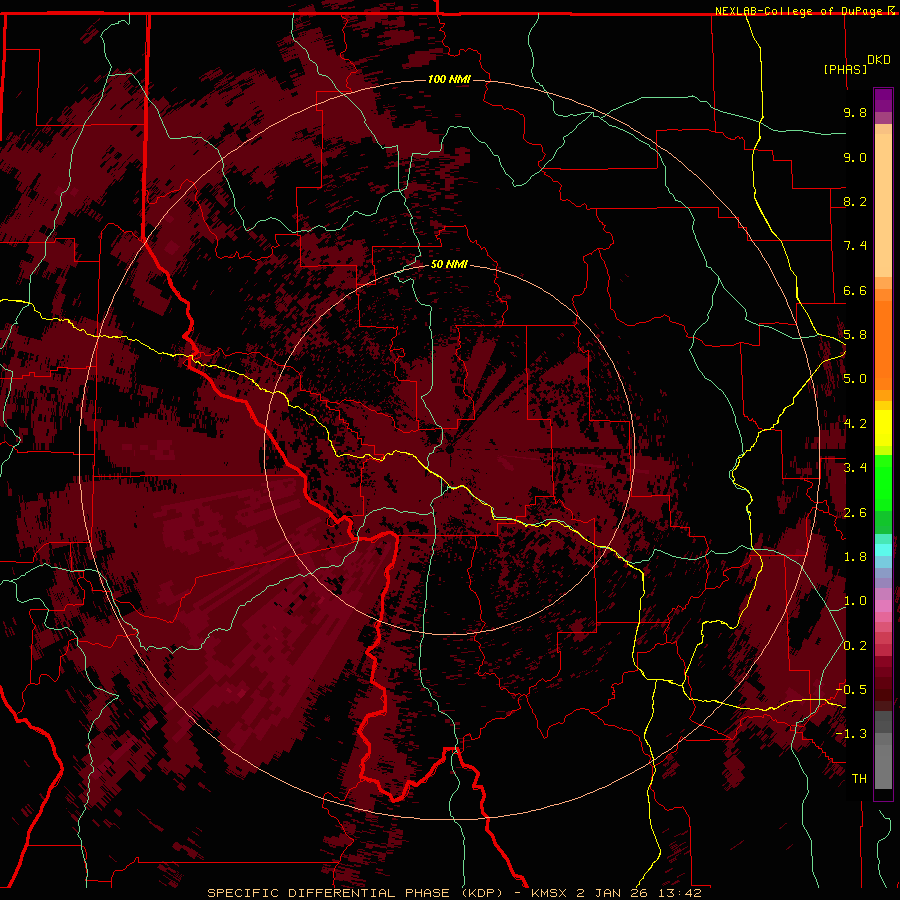Image resolution: width=900 pixels, height=900 pixels.
Task: Click the radar site dot at the rings' center
Action: coord(449,449)
